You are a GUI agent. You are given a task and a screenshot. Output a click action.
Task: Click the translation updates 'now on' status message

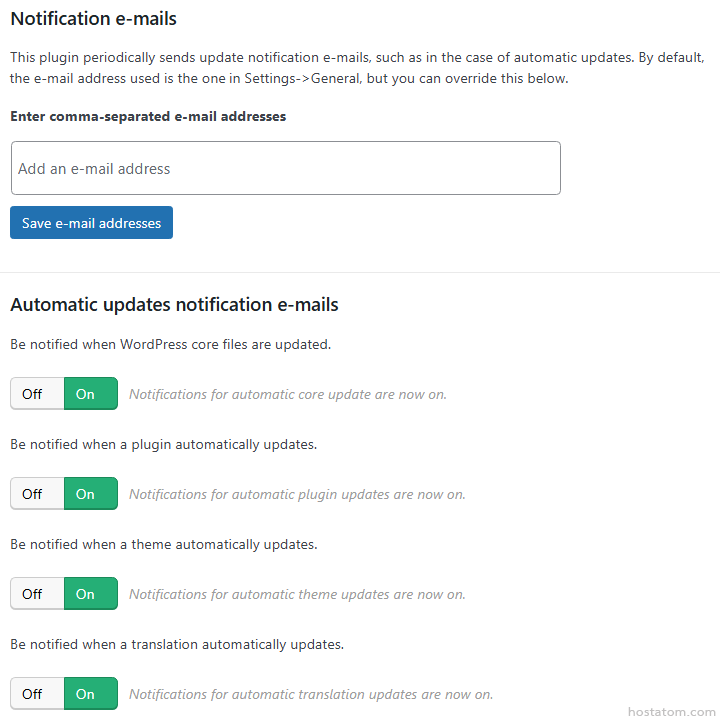(x=310, y=694)
